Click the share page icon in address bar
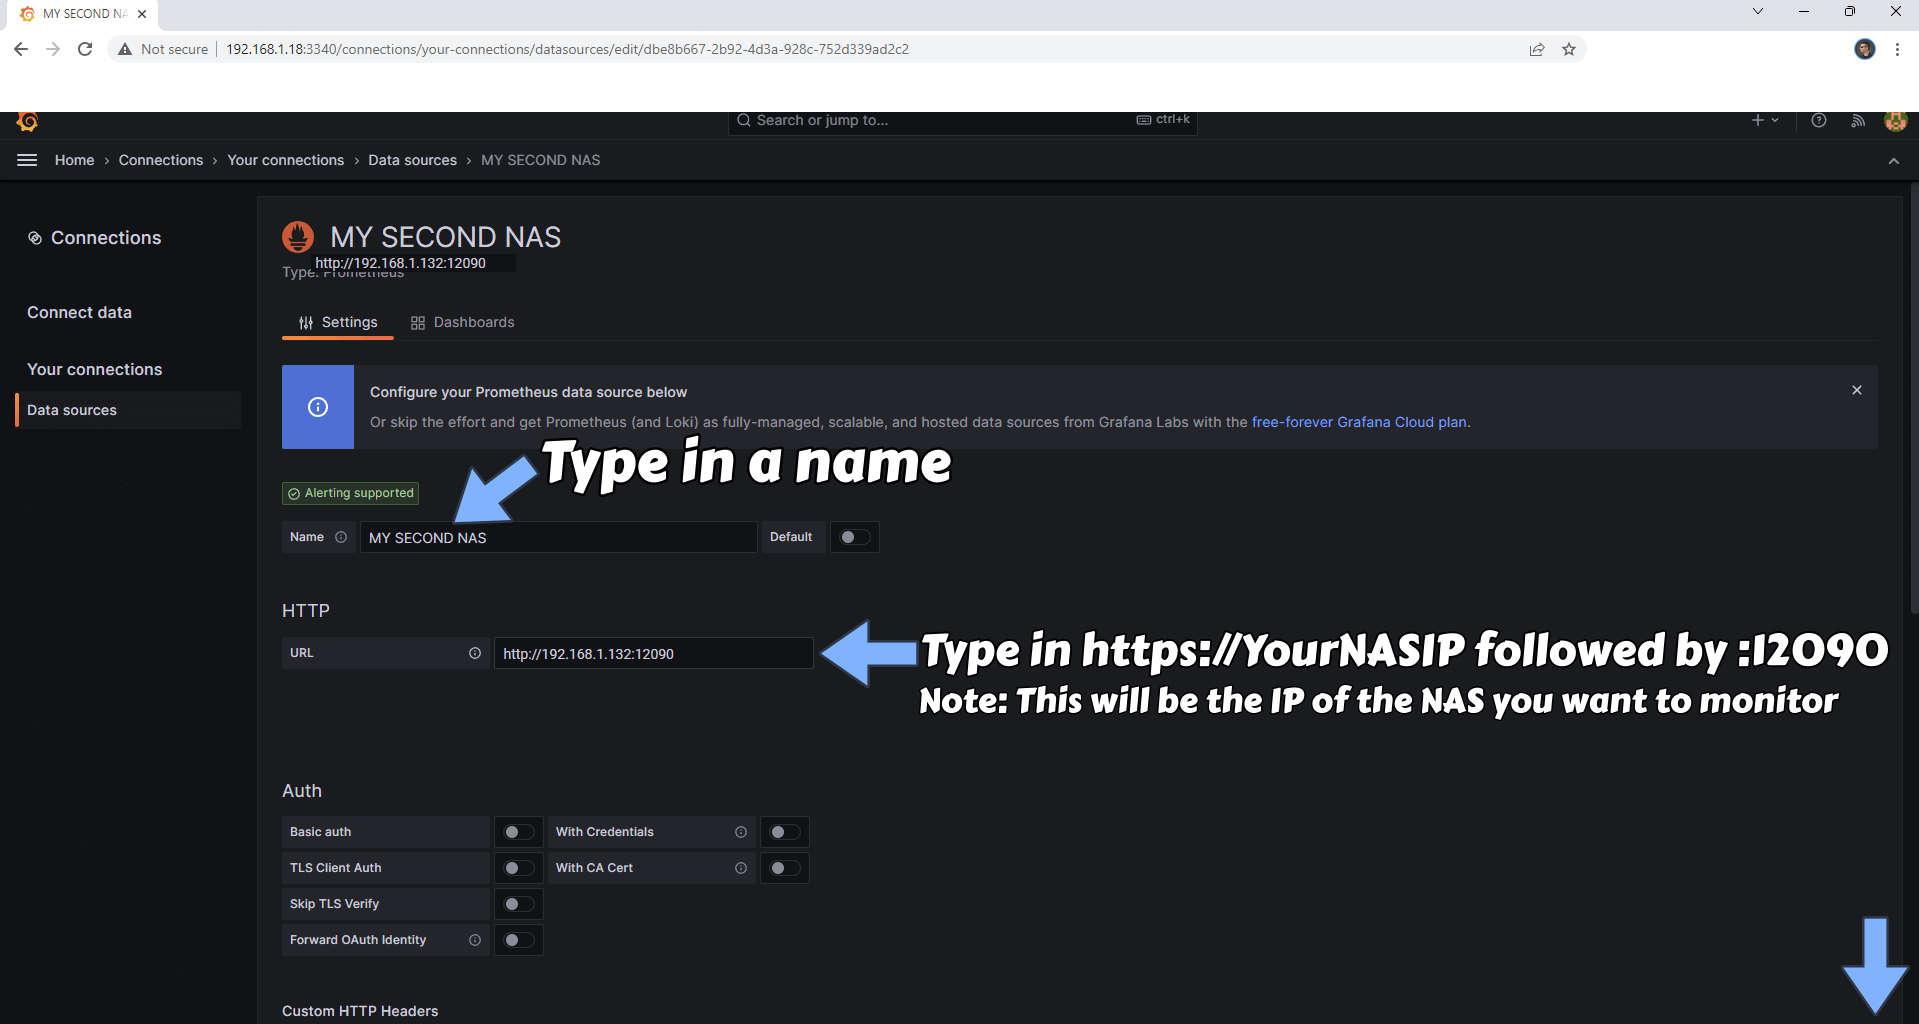Viewport: 1919px width, 1024px height. coord(1537,49)
